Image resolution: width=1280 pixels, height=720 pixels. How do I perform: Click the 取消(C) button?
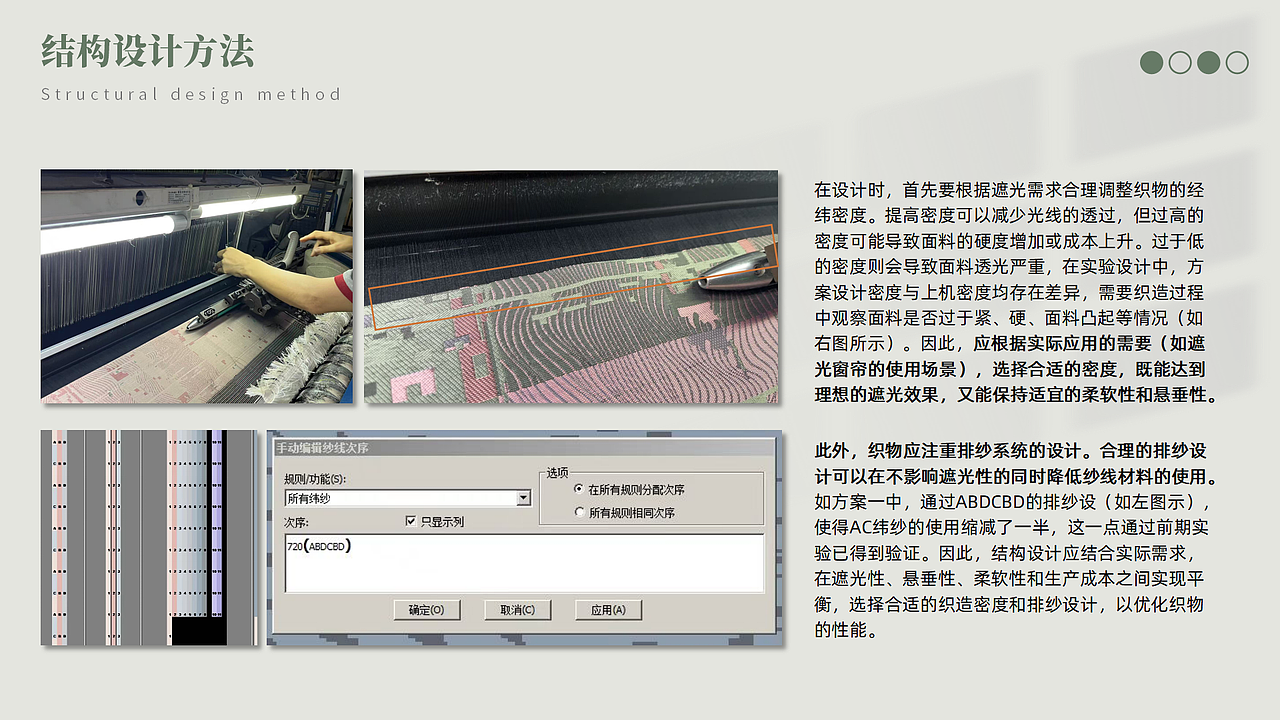tap(517, 610)
